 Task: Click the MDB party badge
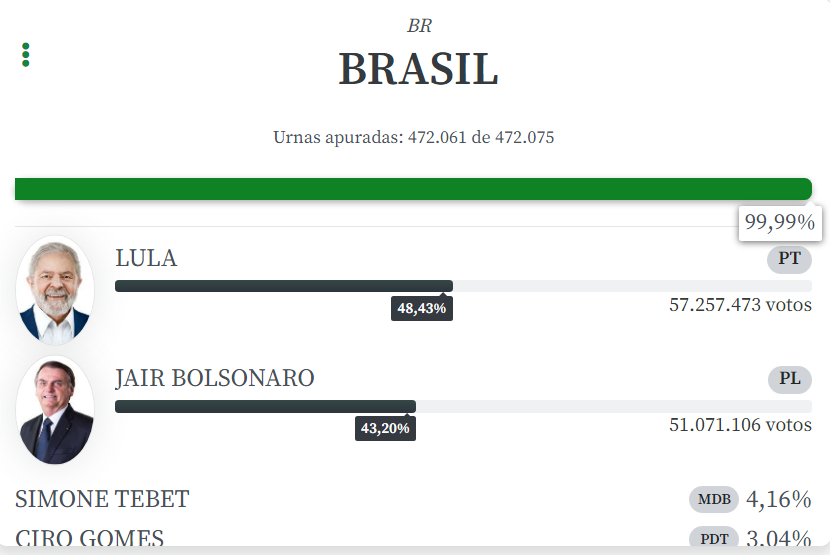[714, 499]
